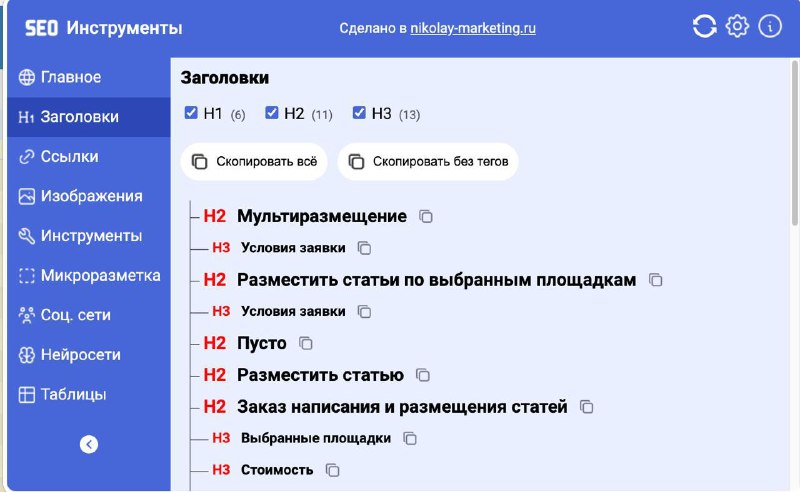The height and width of the screenshot is (492, 800).
Task: Copy the Пусто heading
Action: point(306,343)
